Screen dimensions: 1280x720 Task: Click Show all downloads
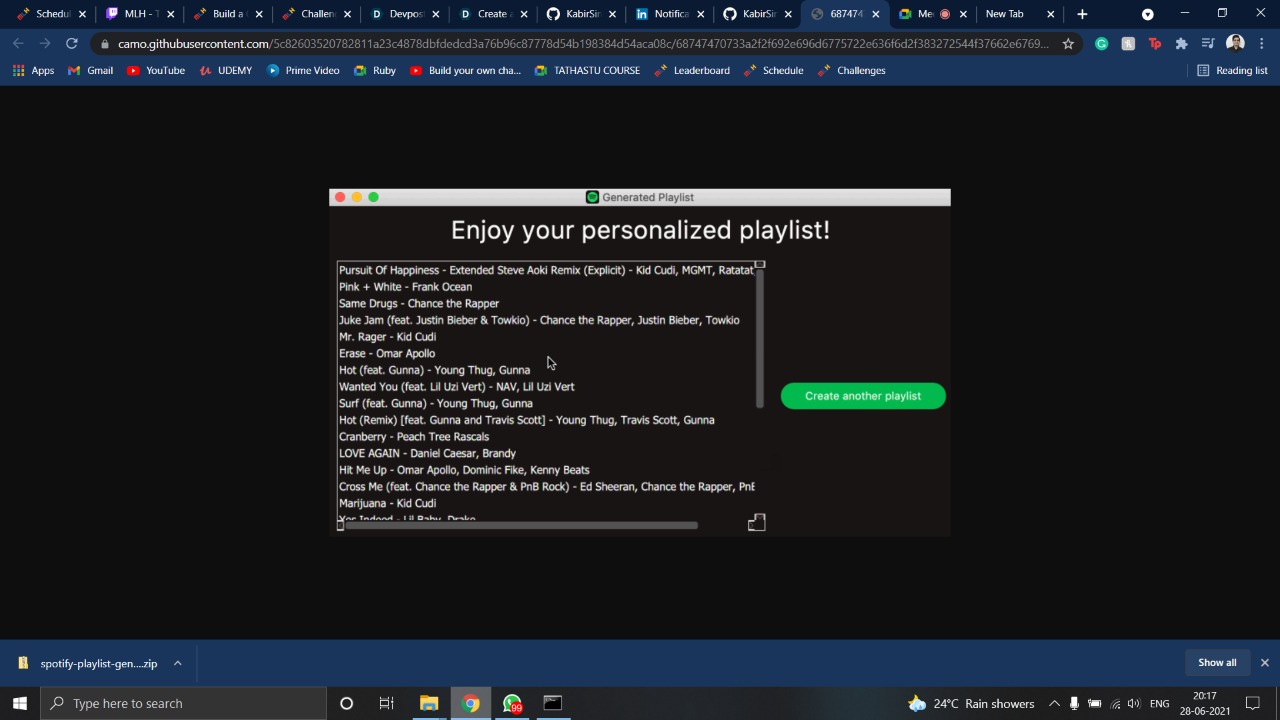(x=1217, y=663)
